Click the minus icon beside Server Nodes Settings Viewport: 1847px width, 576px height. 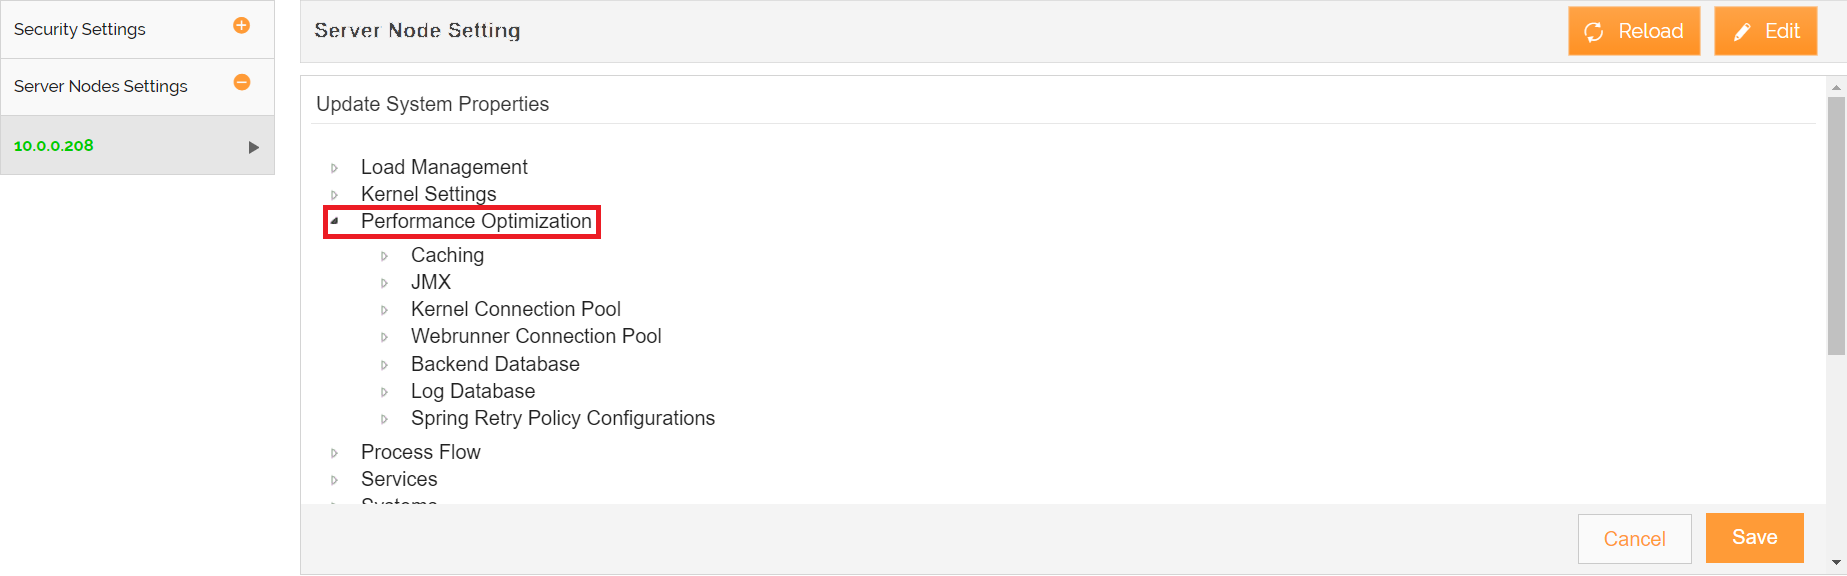tap(241, 83)
